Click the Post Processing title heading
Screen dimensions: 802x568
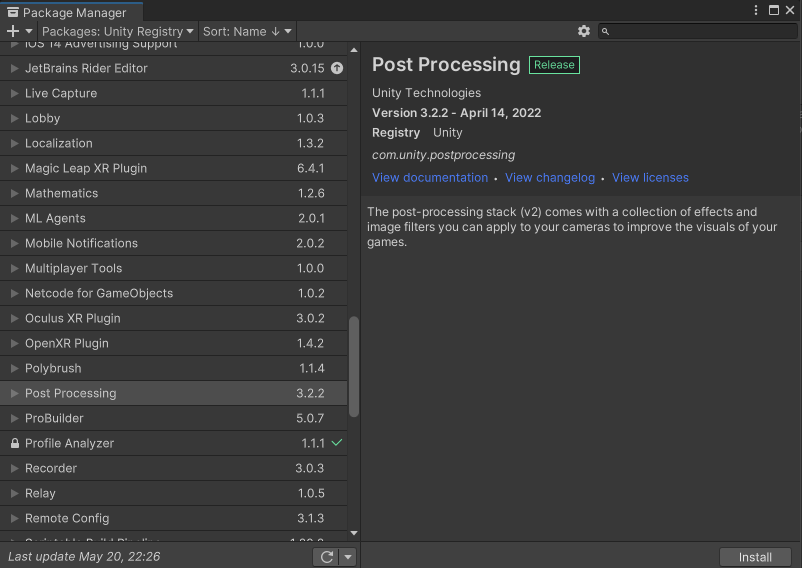pos(446,65)
